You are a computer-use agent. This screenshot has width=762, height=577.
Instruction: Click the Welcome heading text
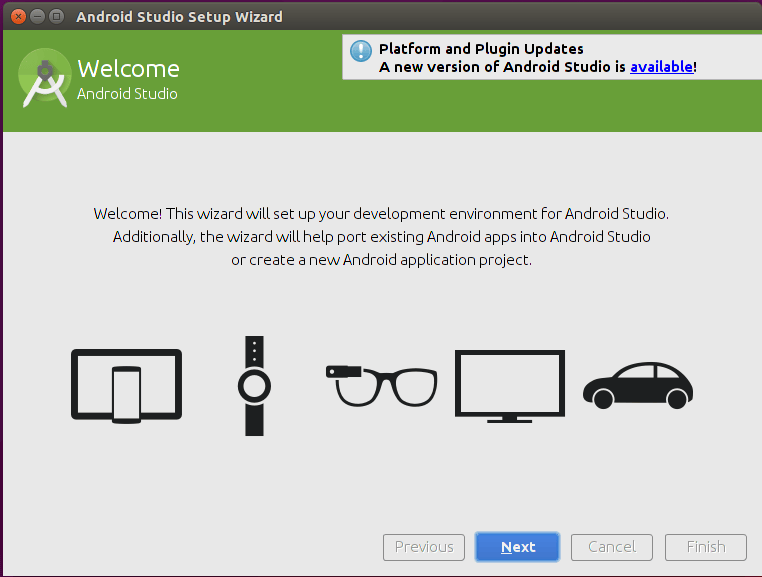click(128, 69)
